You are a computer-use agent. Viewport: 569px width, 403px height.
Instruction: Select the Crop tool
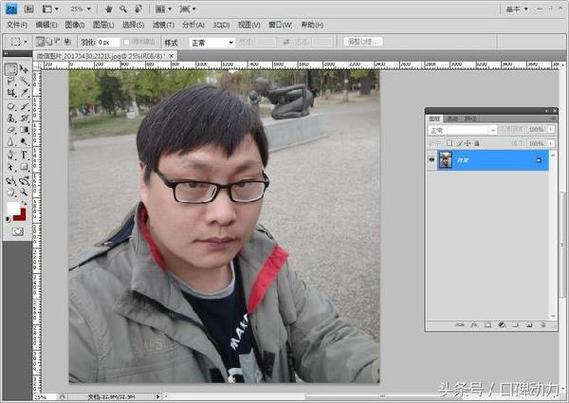point(11,93)
